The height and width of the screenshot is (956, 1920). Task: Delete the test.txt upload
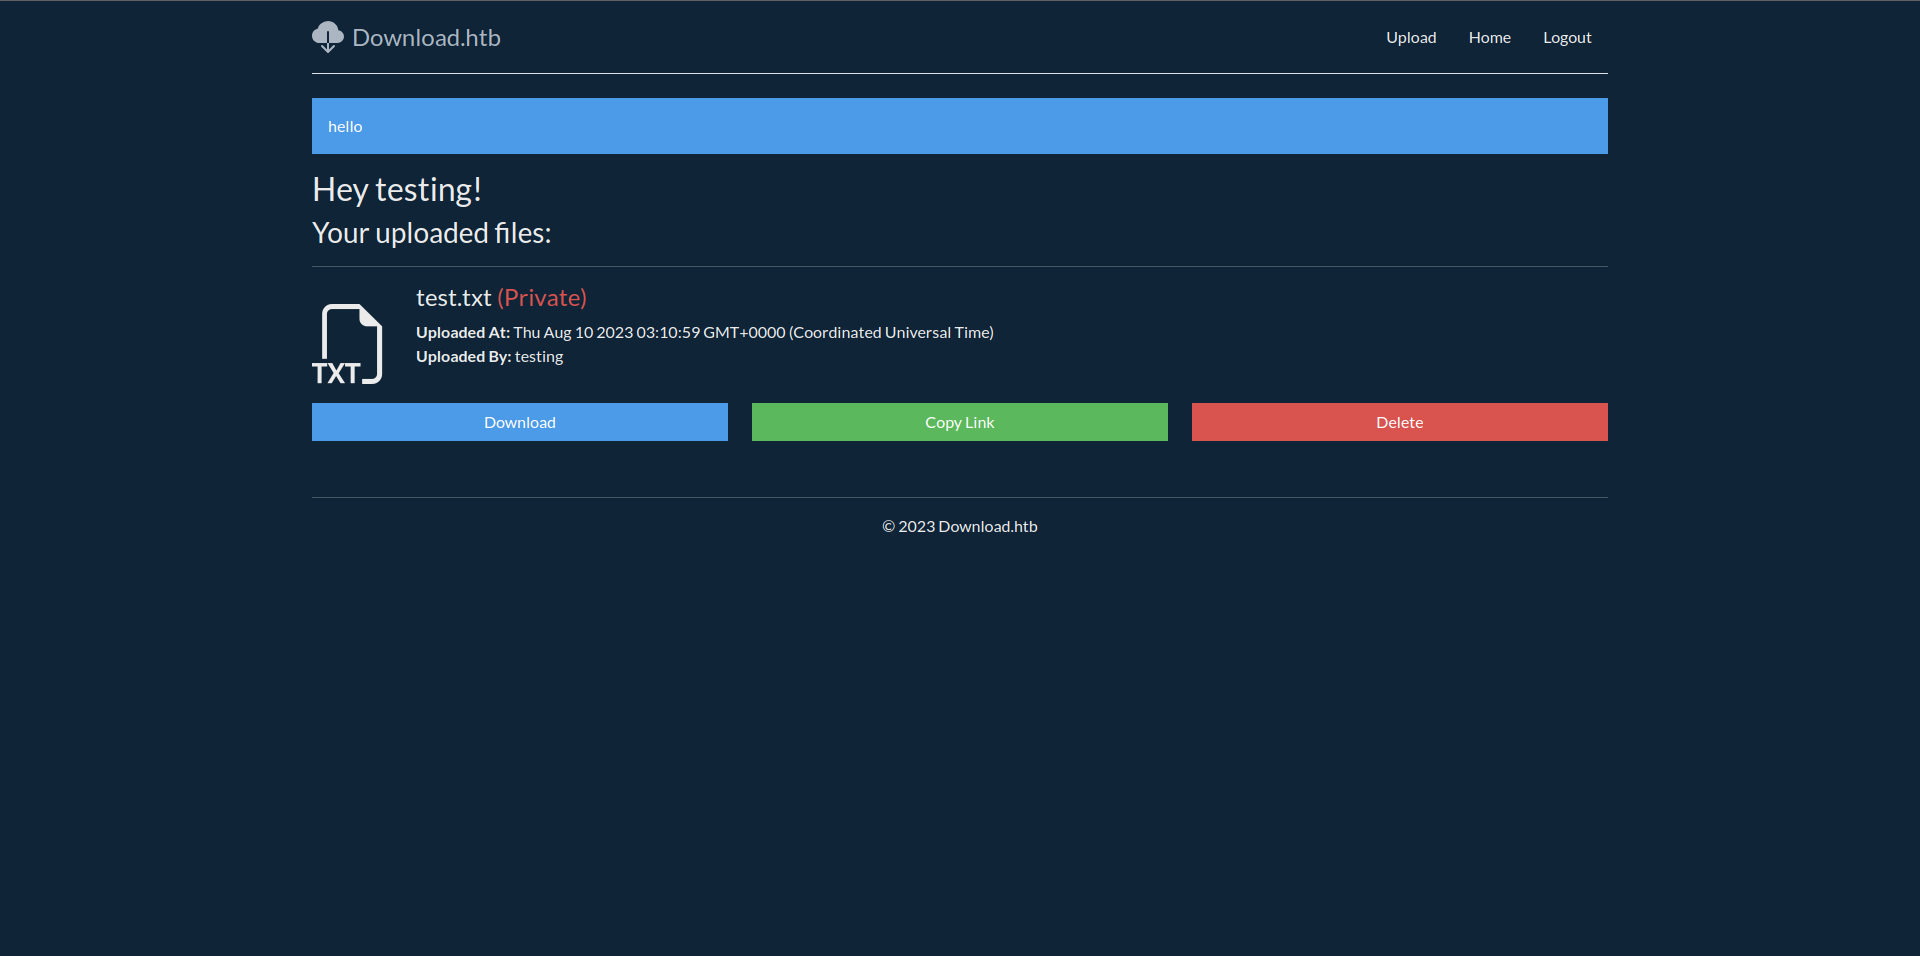coord(1399,422)
